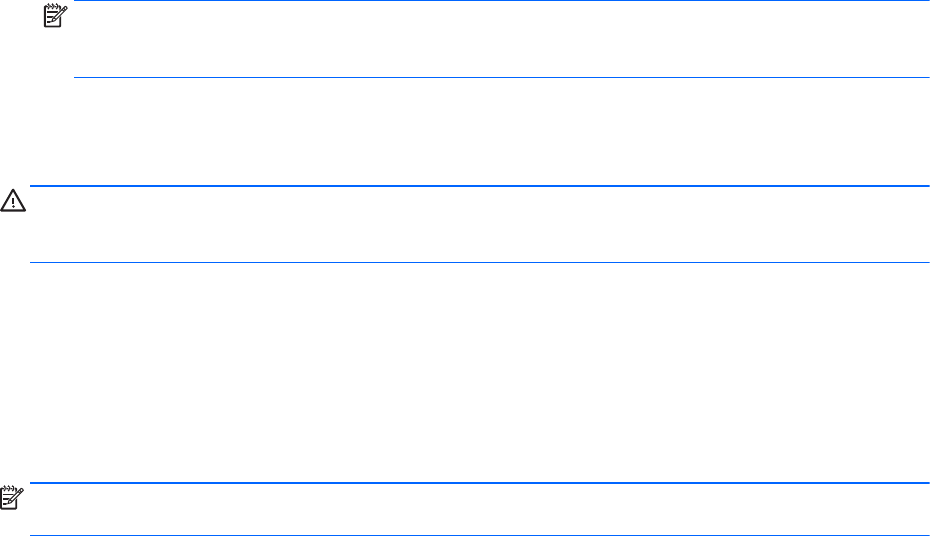The height and width of the screenshot is (536, 930).
Task: Click inside the empty top note box
Action: (501, 39)
